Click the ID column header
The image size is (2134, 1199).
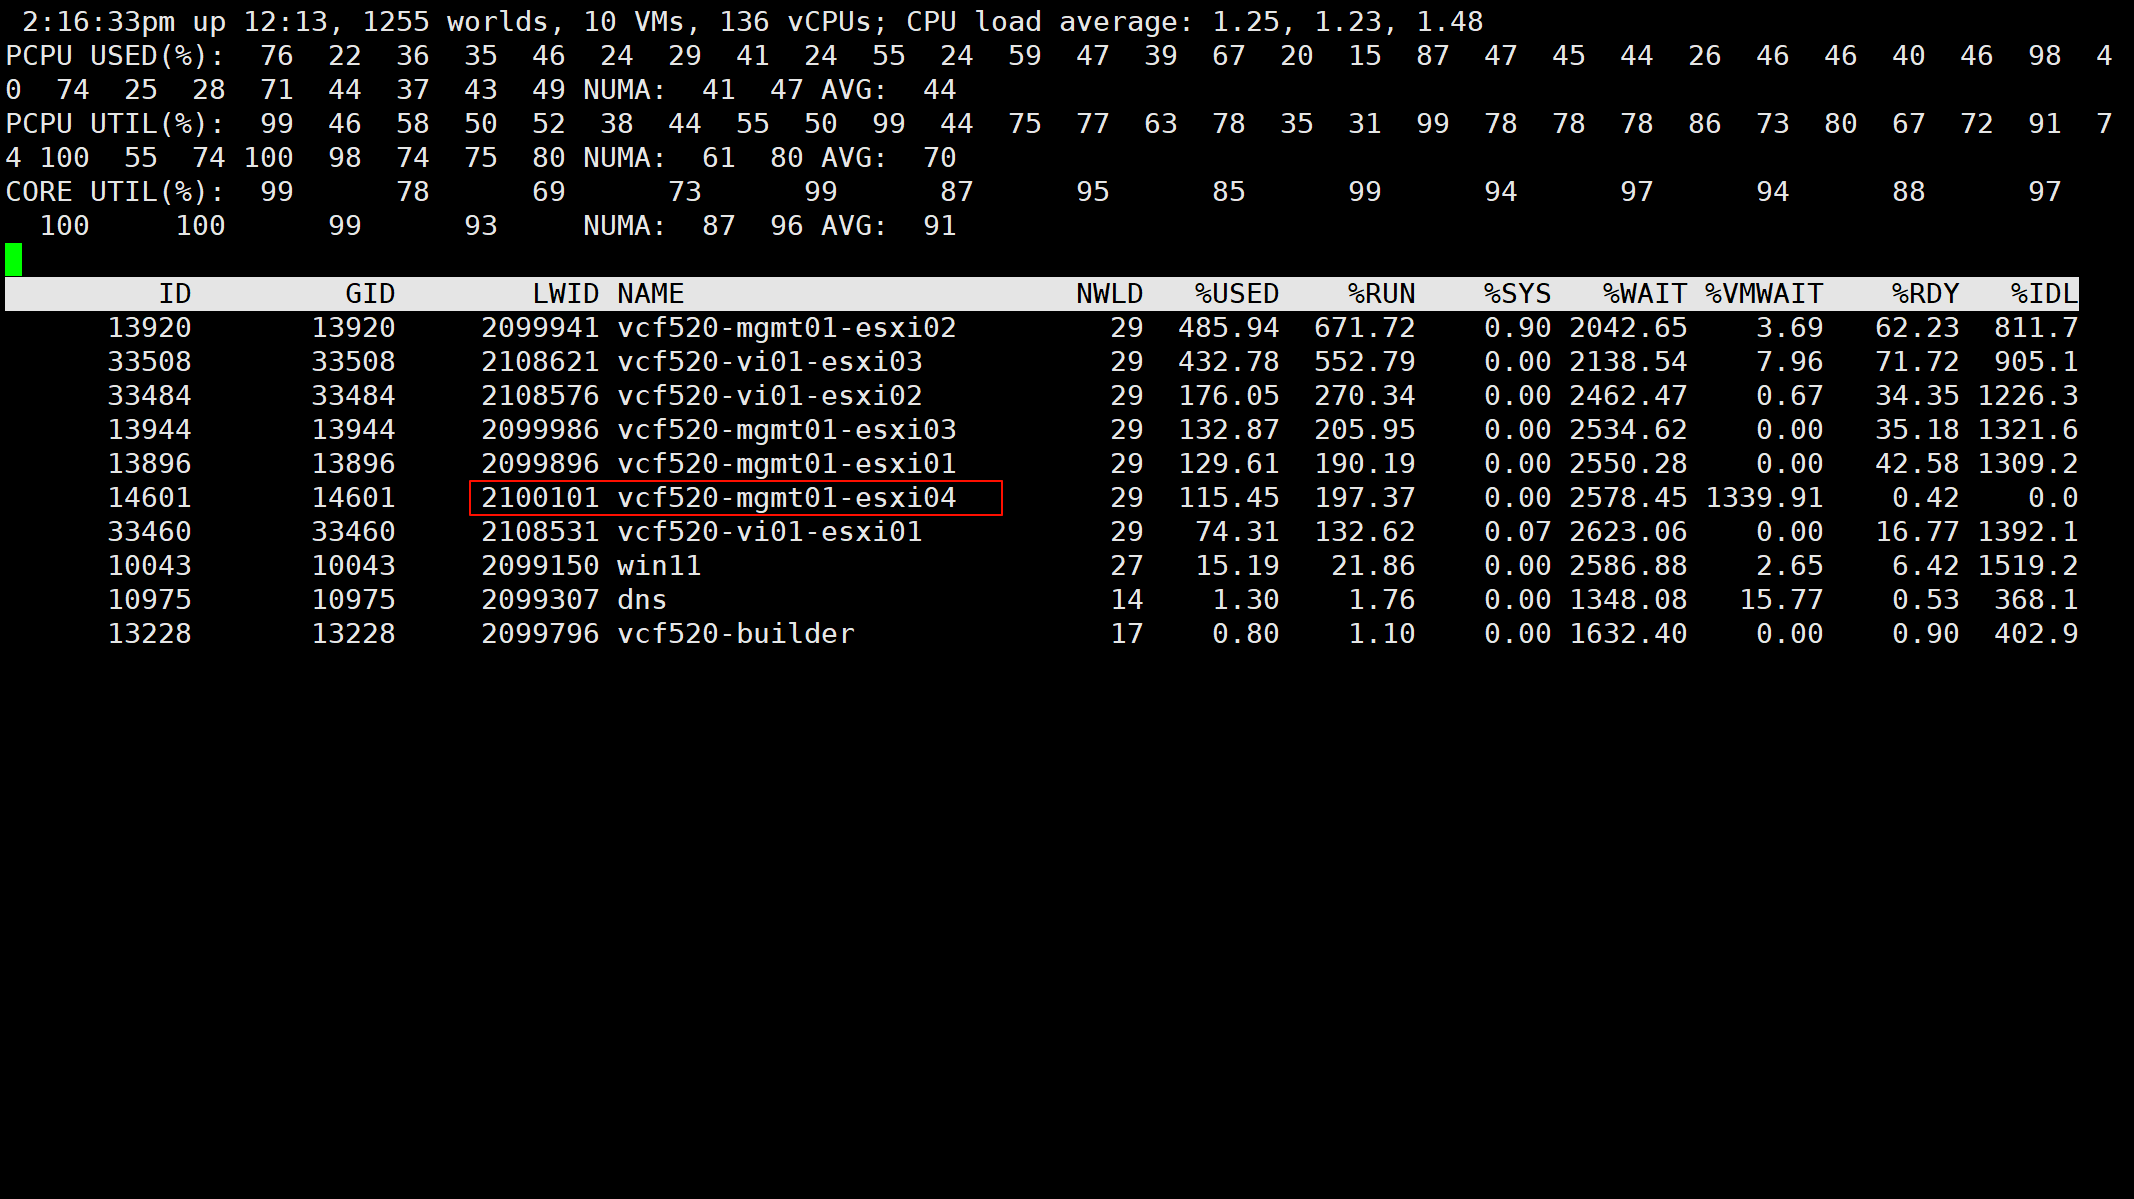click(175, 294)
